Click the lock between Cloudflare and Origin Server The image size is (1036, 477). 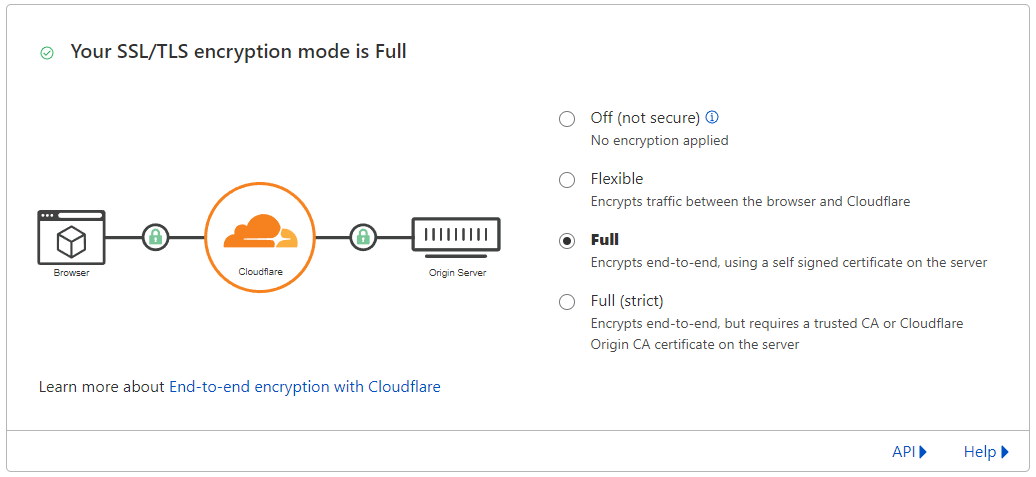coord(363,237)
